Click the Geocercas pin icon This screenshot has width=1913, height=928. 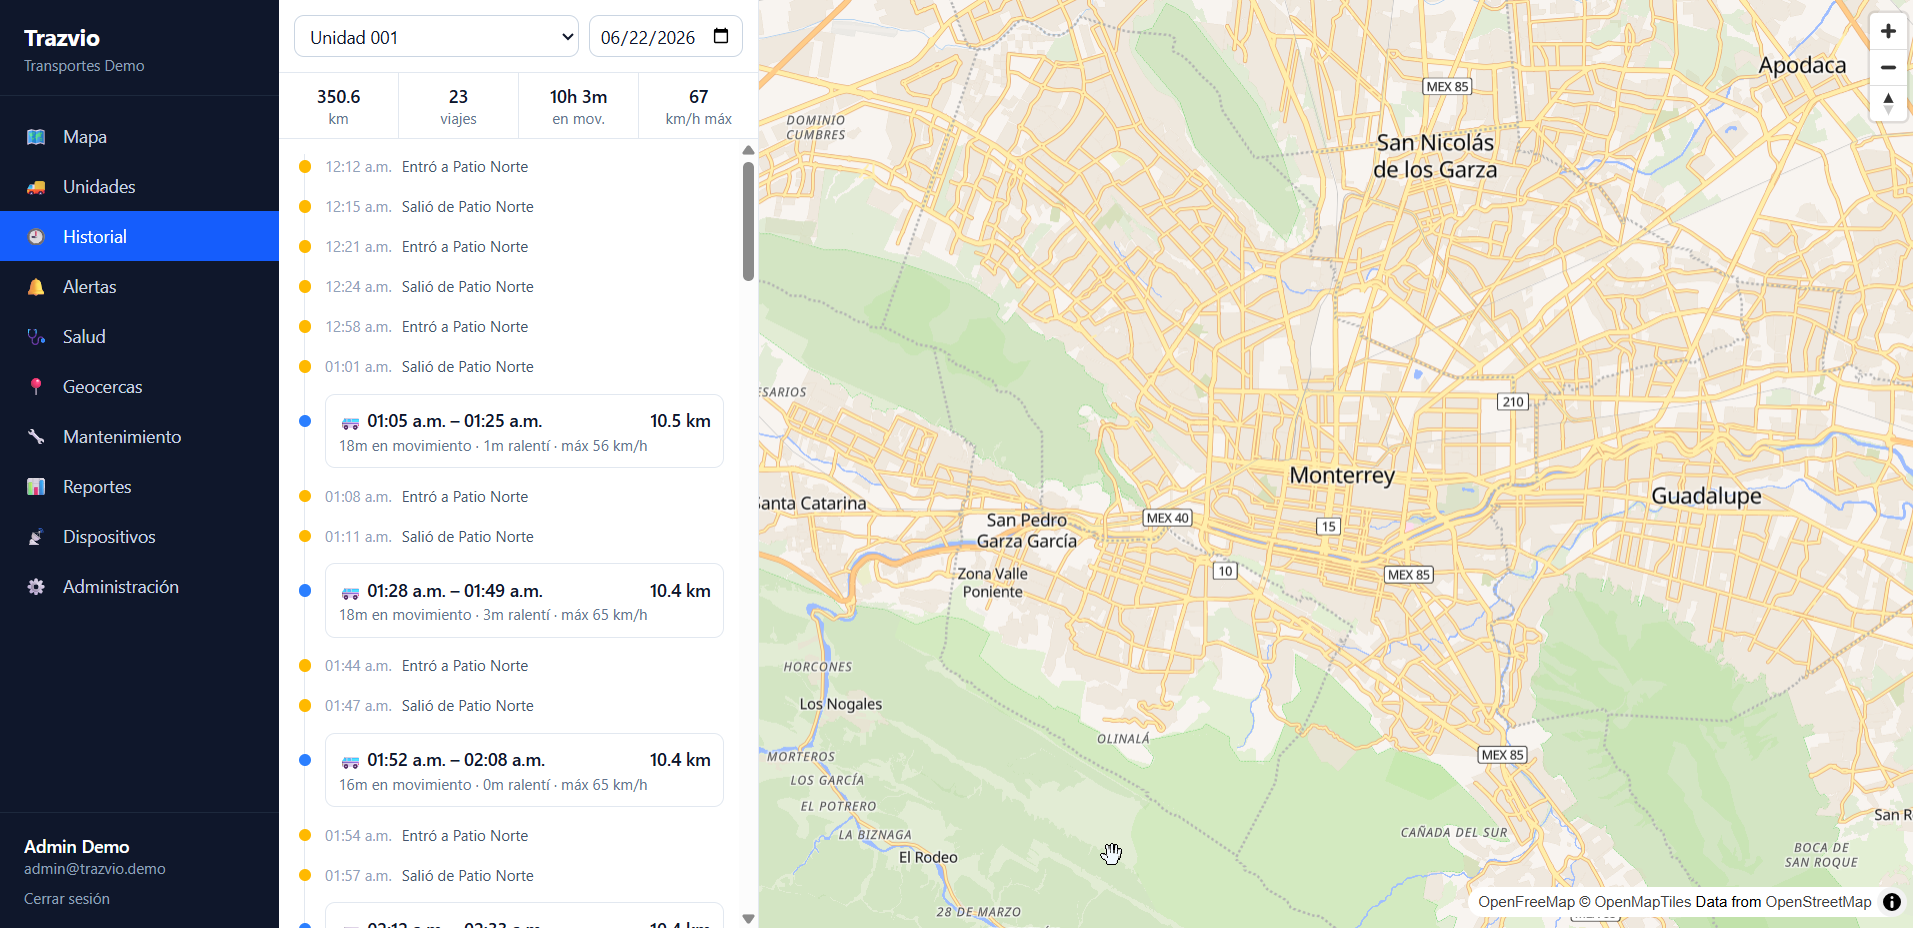pyautogui.click(x=36, y=387)
